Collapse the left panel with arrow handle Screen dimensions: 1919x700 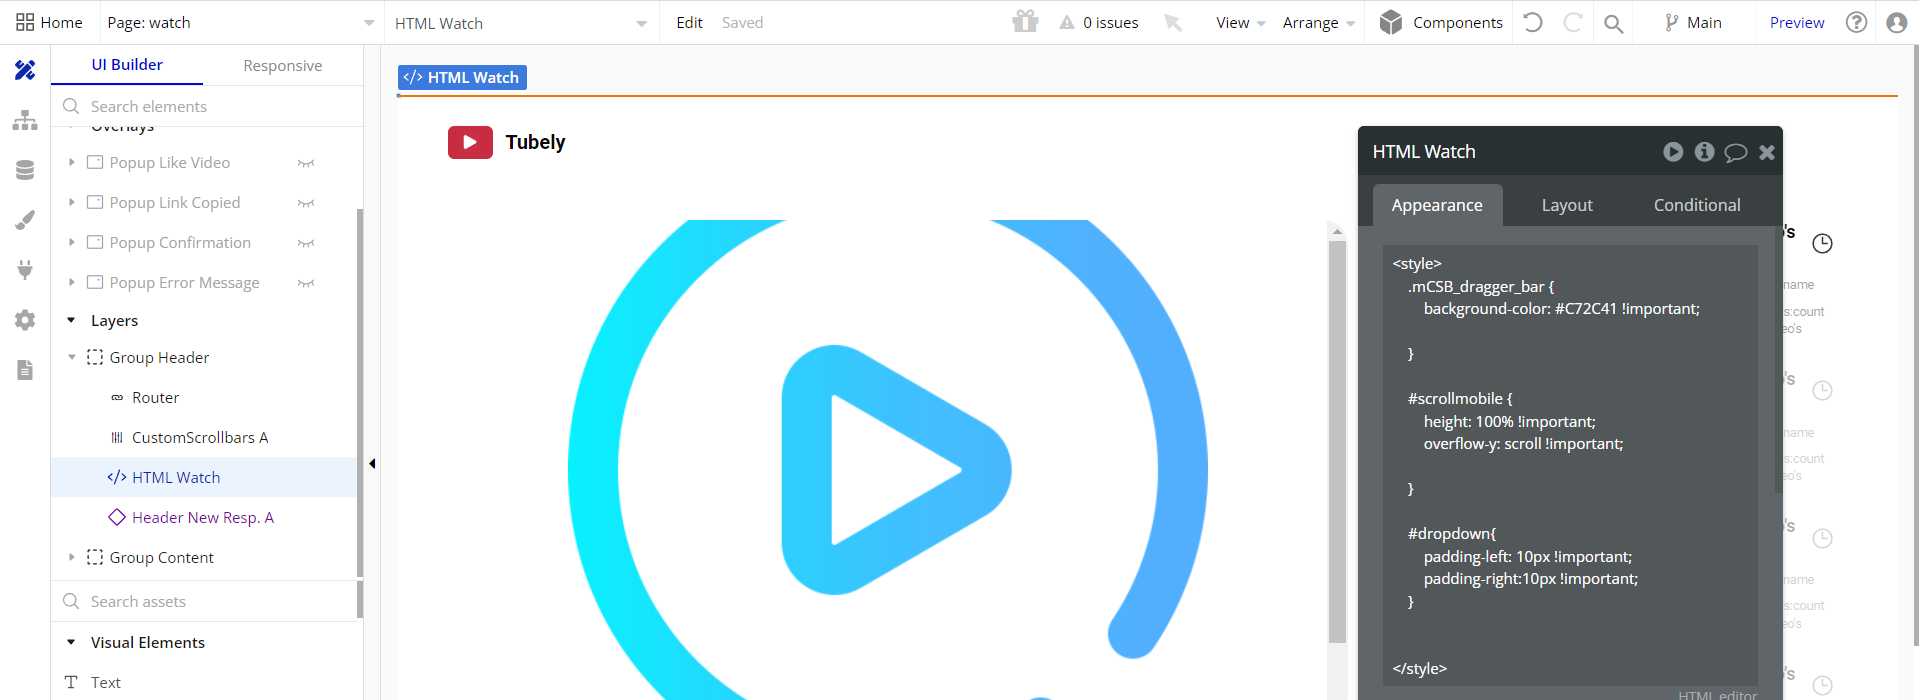[372, 463]
